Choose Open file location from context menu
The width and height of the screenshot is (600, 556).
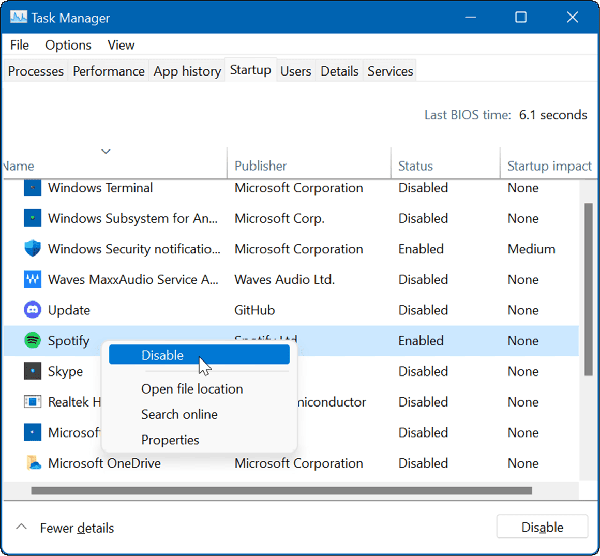pos(192,389)
